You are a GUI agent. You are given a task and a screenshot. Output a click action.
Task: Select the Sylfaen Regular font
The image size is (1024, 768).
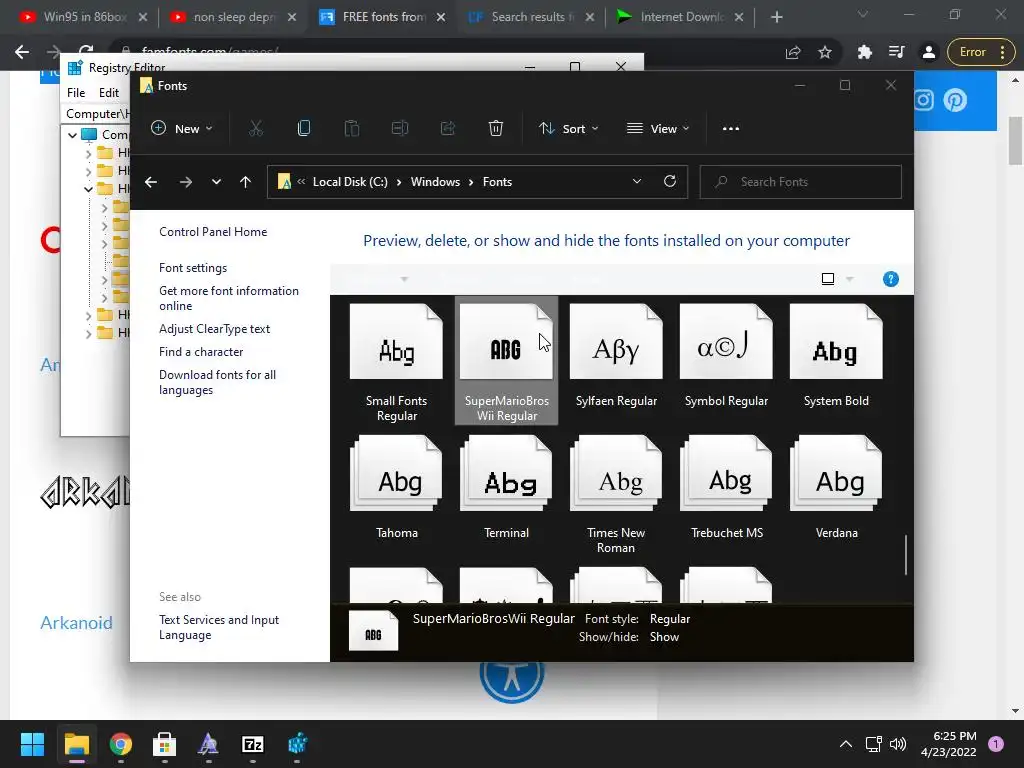[616, 356]
